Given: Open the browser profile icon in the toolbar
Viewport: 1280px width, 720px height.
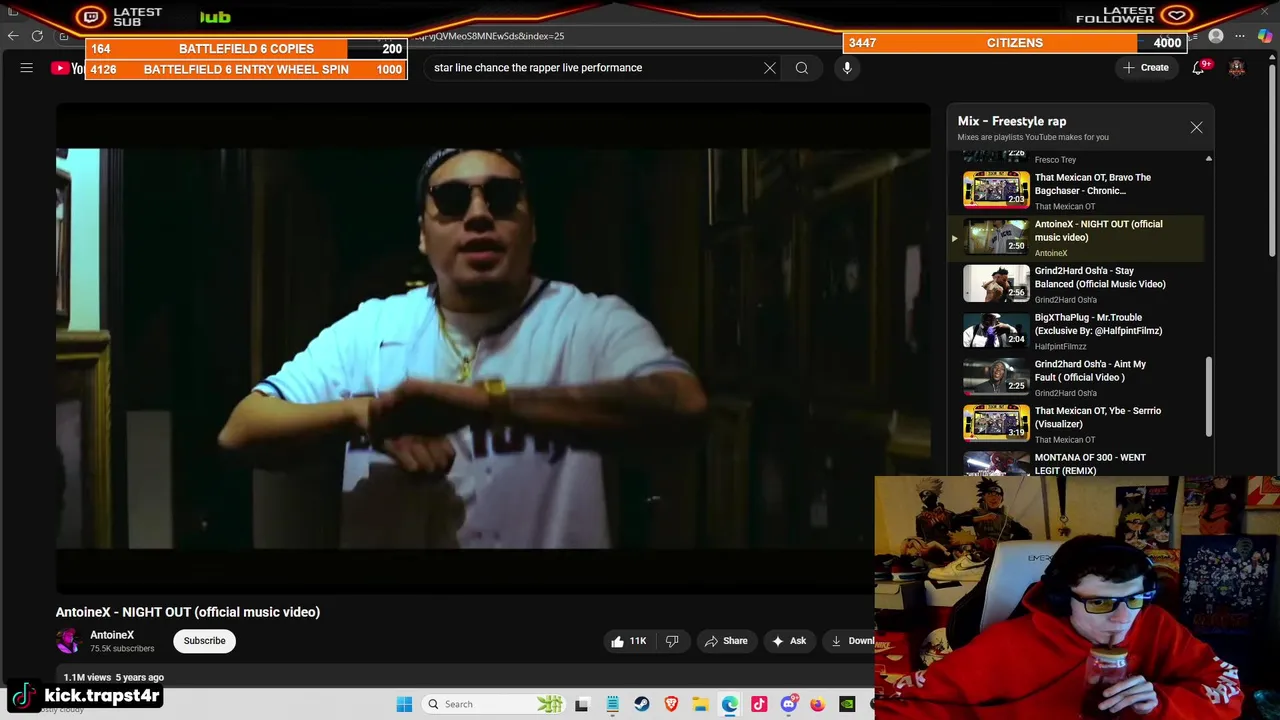Looking at the screenshot, I should coord(1216,36).
